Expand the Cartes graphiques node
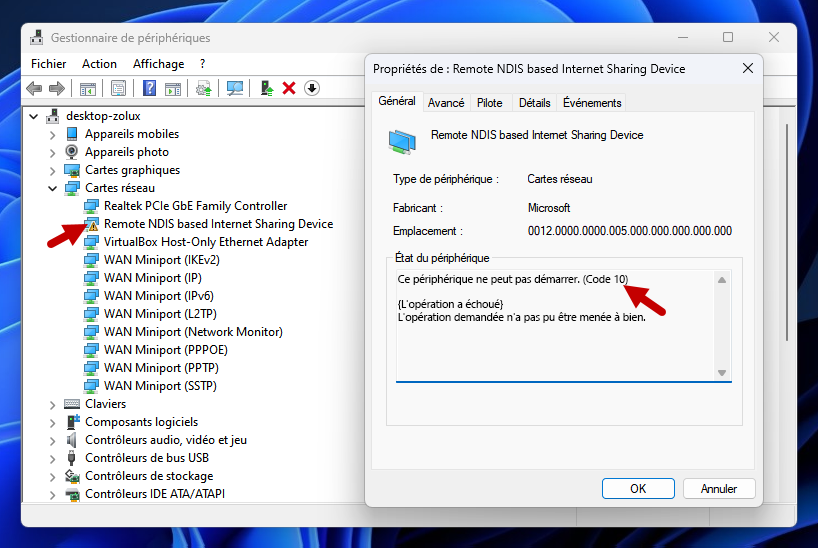818x548 pixels. pos(52,171)
